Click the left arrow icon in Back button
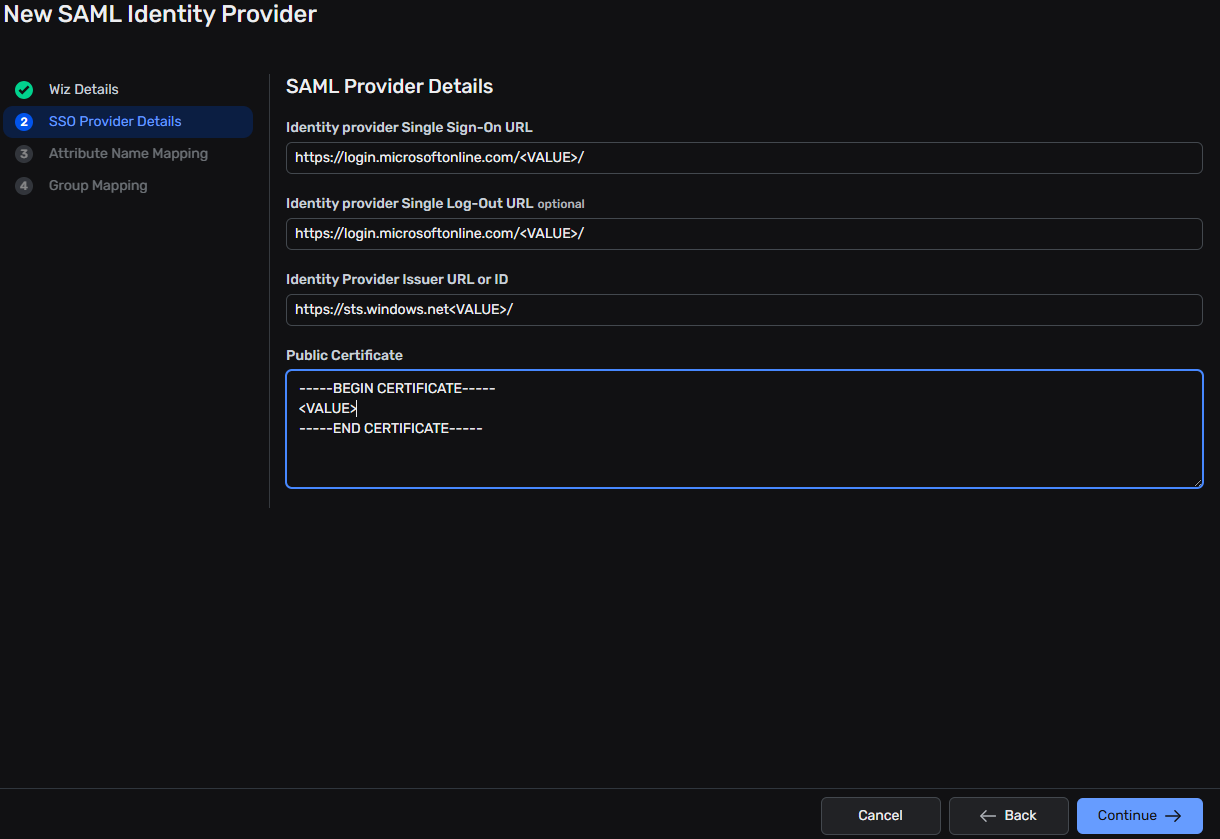 point(987,816)
